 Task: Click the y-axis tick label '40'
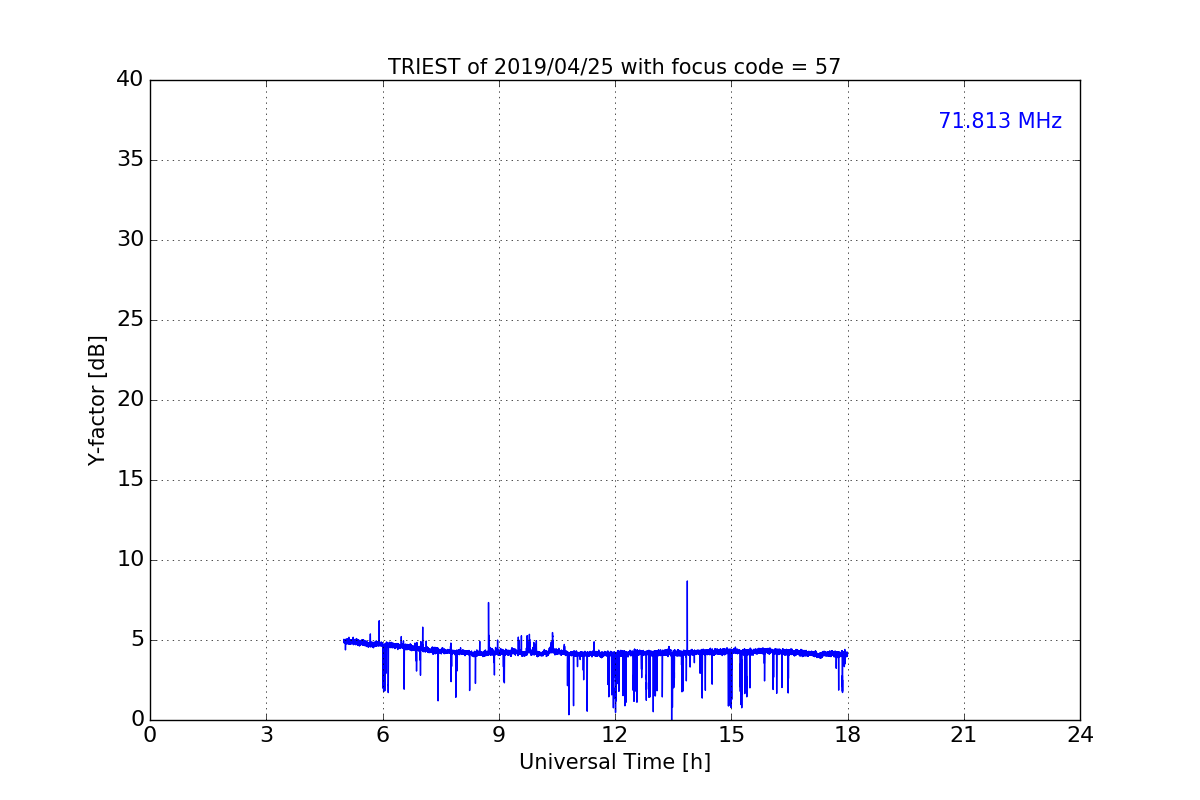point(130,80)
